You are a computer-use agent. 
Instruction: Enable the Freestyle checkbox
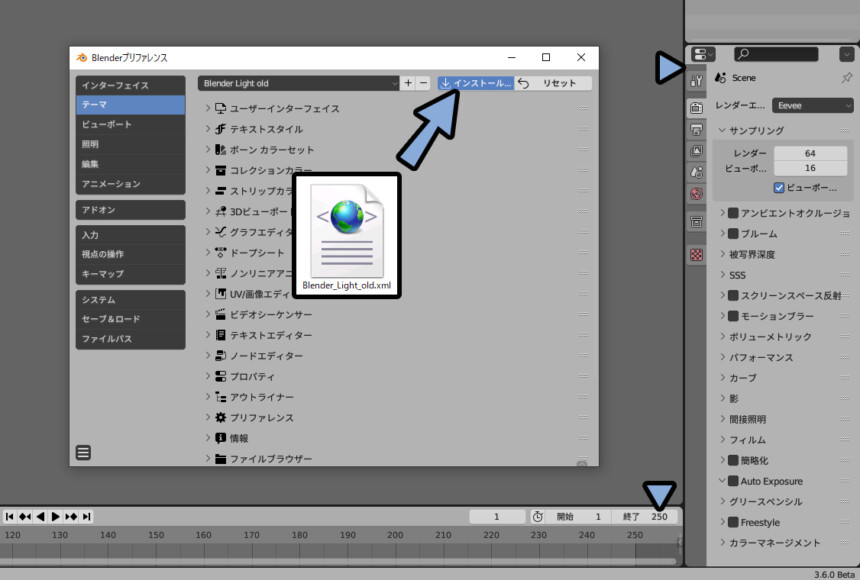(x=733, y=522)
